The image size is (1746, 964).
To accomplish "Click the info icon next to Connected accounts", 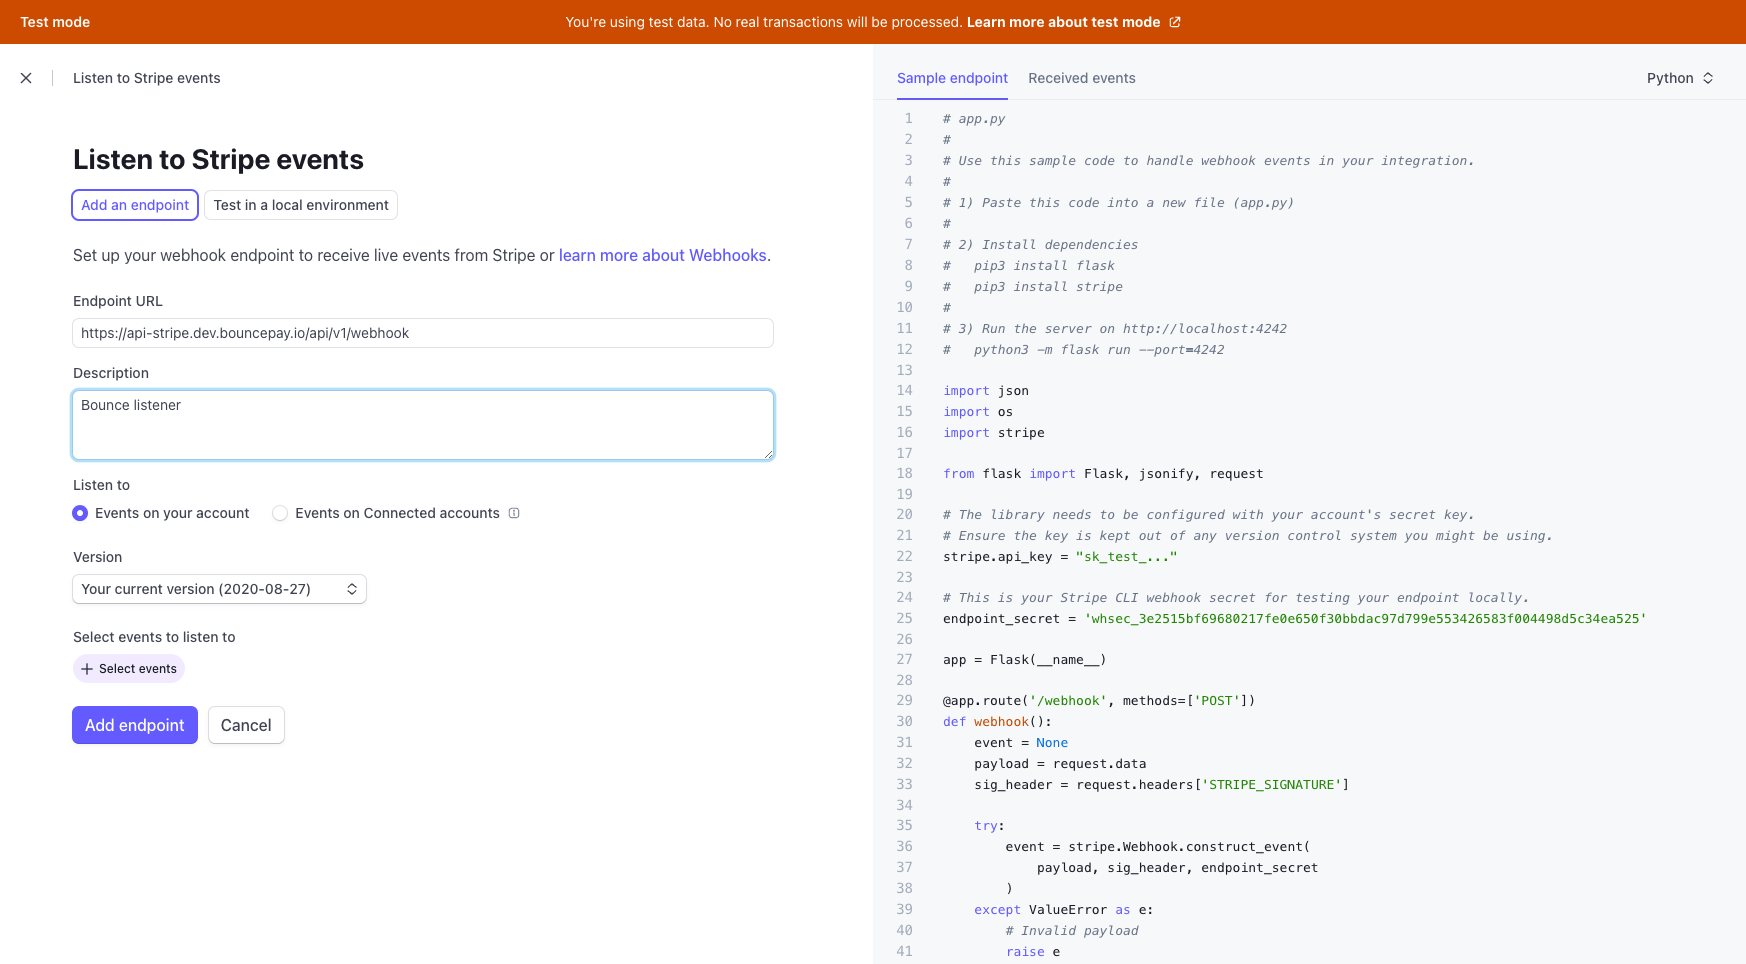I will 514,513.
